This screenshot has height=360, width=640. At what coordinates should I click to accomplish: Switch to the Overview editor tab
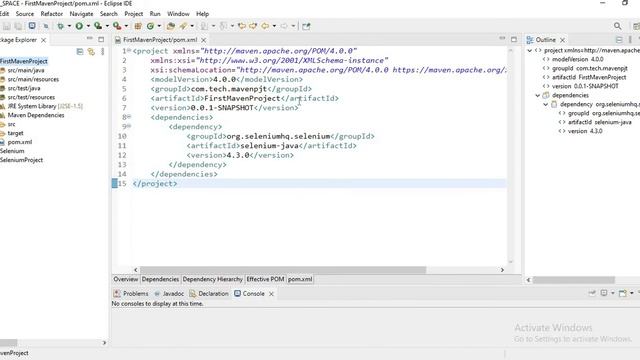coord(126,279)
